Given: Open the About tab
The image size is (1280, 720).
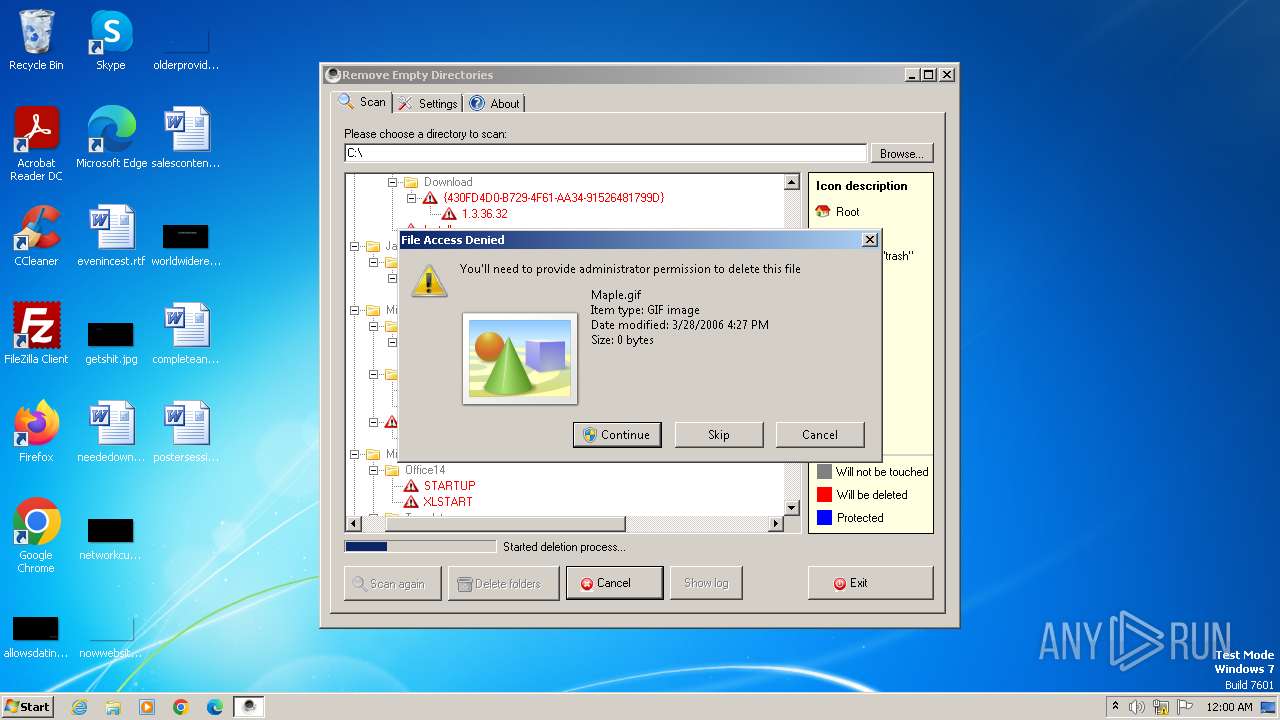Looking at the screenshot, I should pos(494,103).
